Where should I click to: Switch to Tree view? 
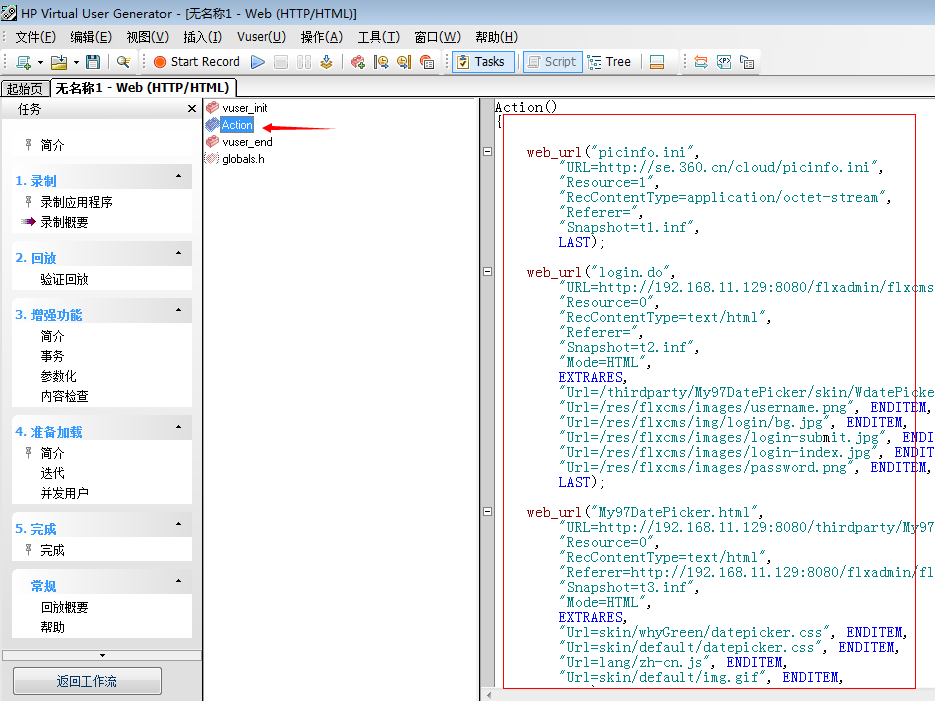[609, 62]
